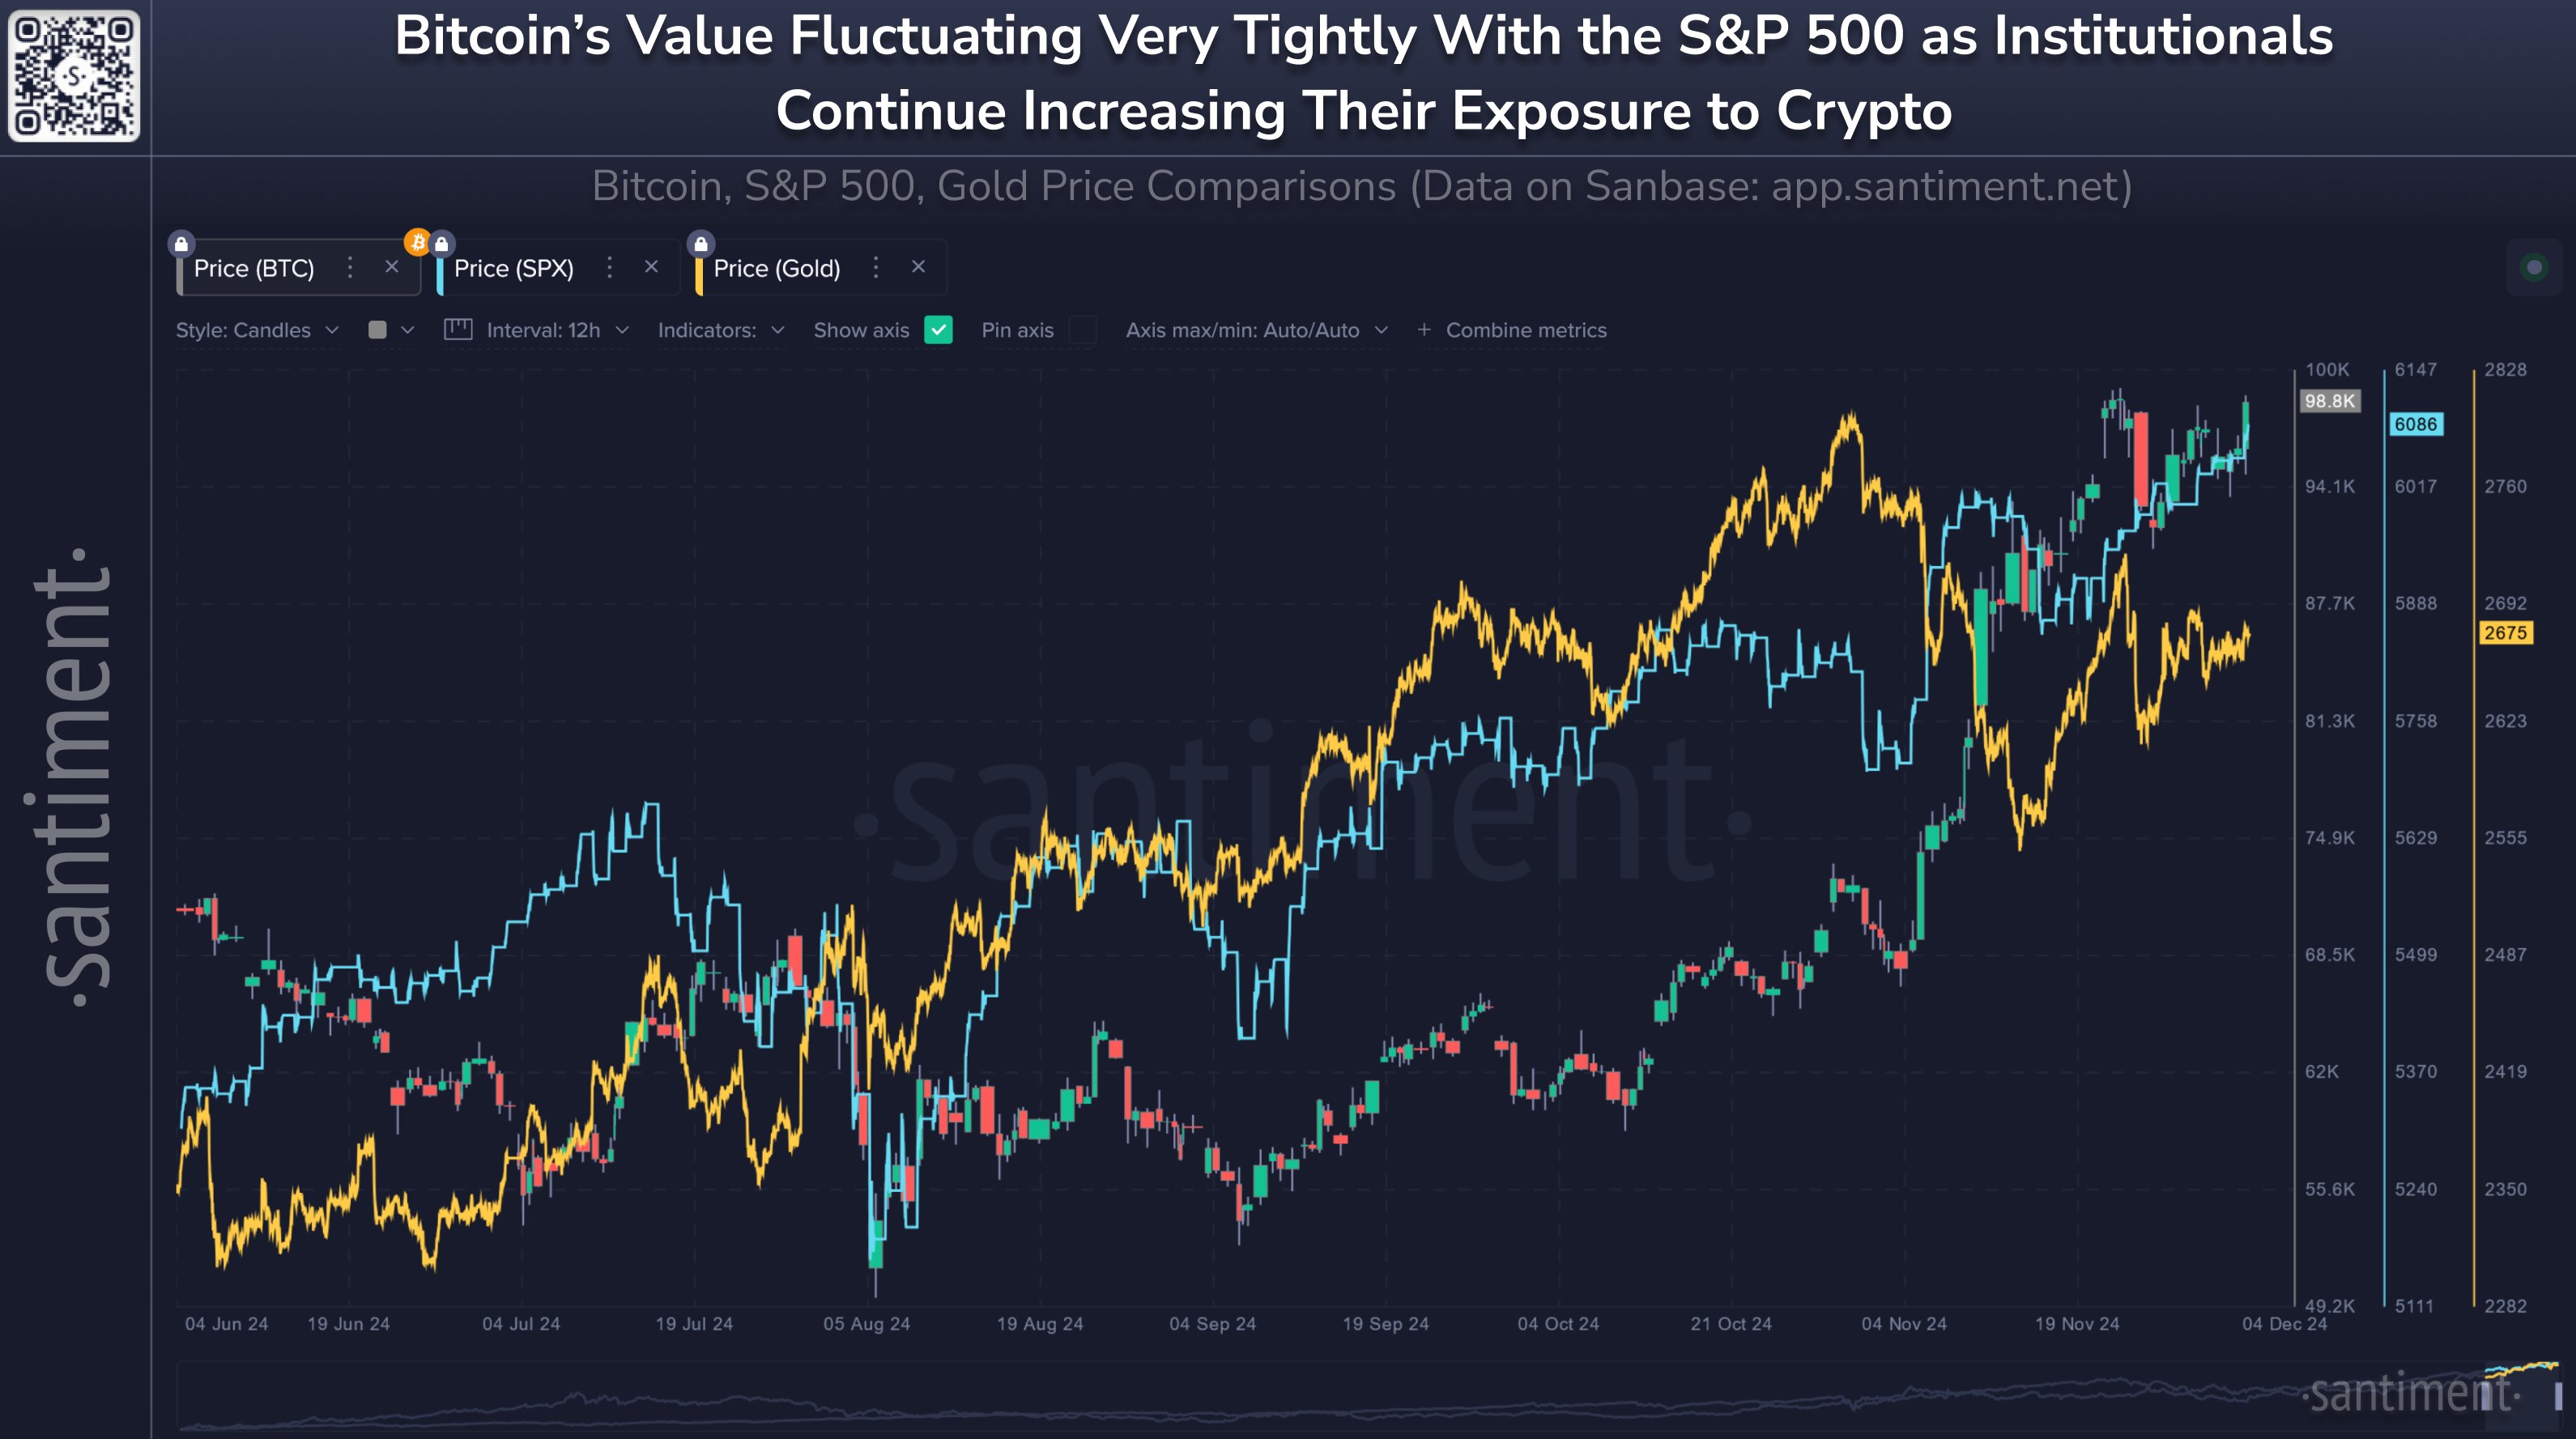Image resolution: width=2576 pixels, height=1439 pixels.
Task: Expand the Axis max/min Auto/Auto dropdown
Action: 1256,330
